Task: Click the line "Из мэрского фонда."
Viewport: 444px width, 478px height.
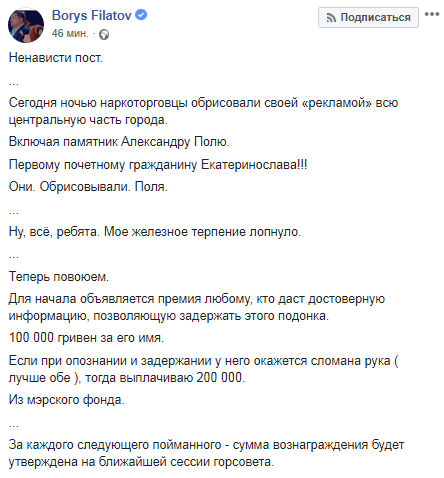Action: pyautogui.click(x=67, y=399)
